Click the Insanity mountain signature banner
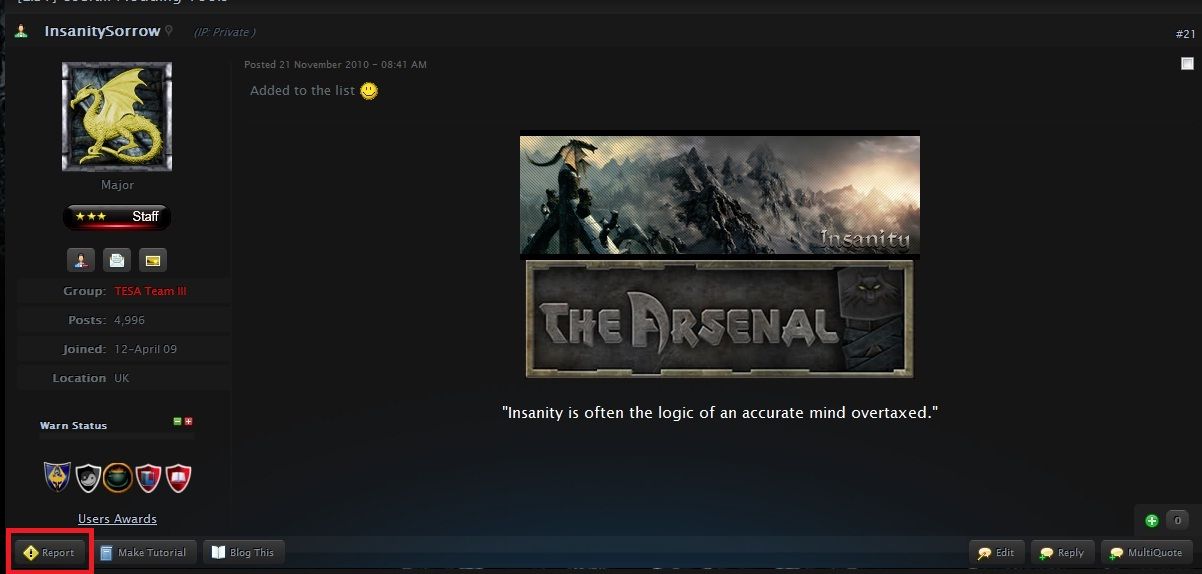Viewport: 1202px width, 574px height. pyautogui.click(x=720, y=195)
